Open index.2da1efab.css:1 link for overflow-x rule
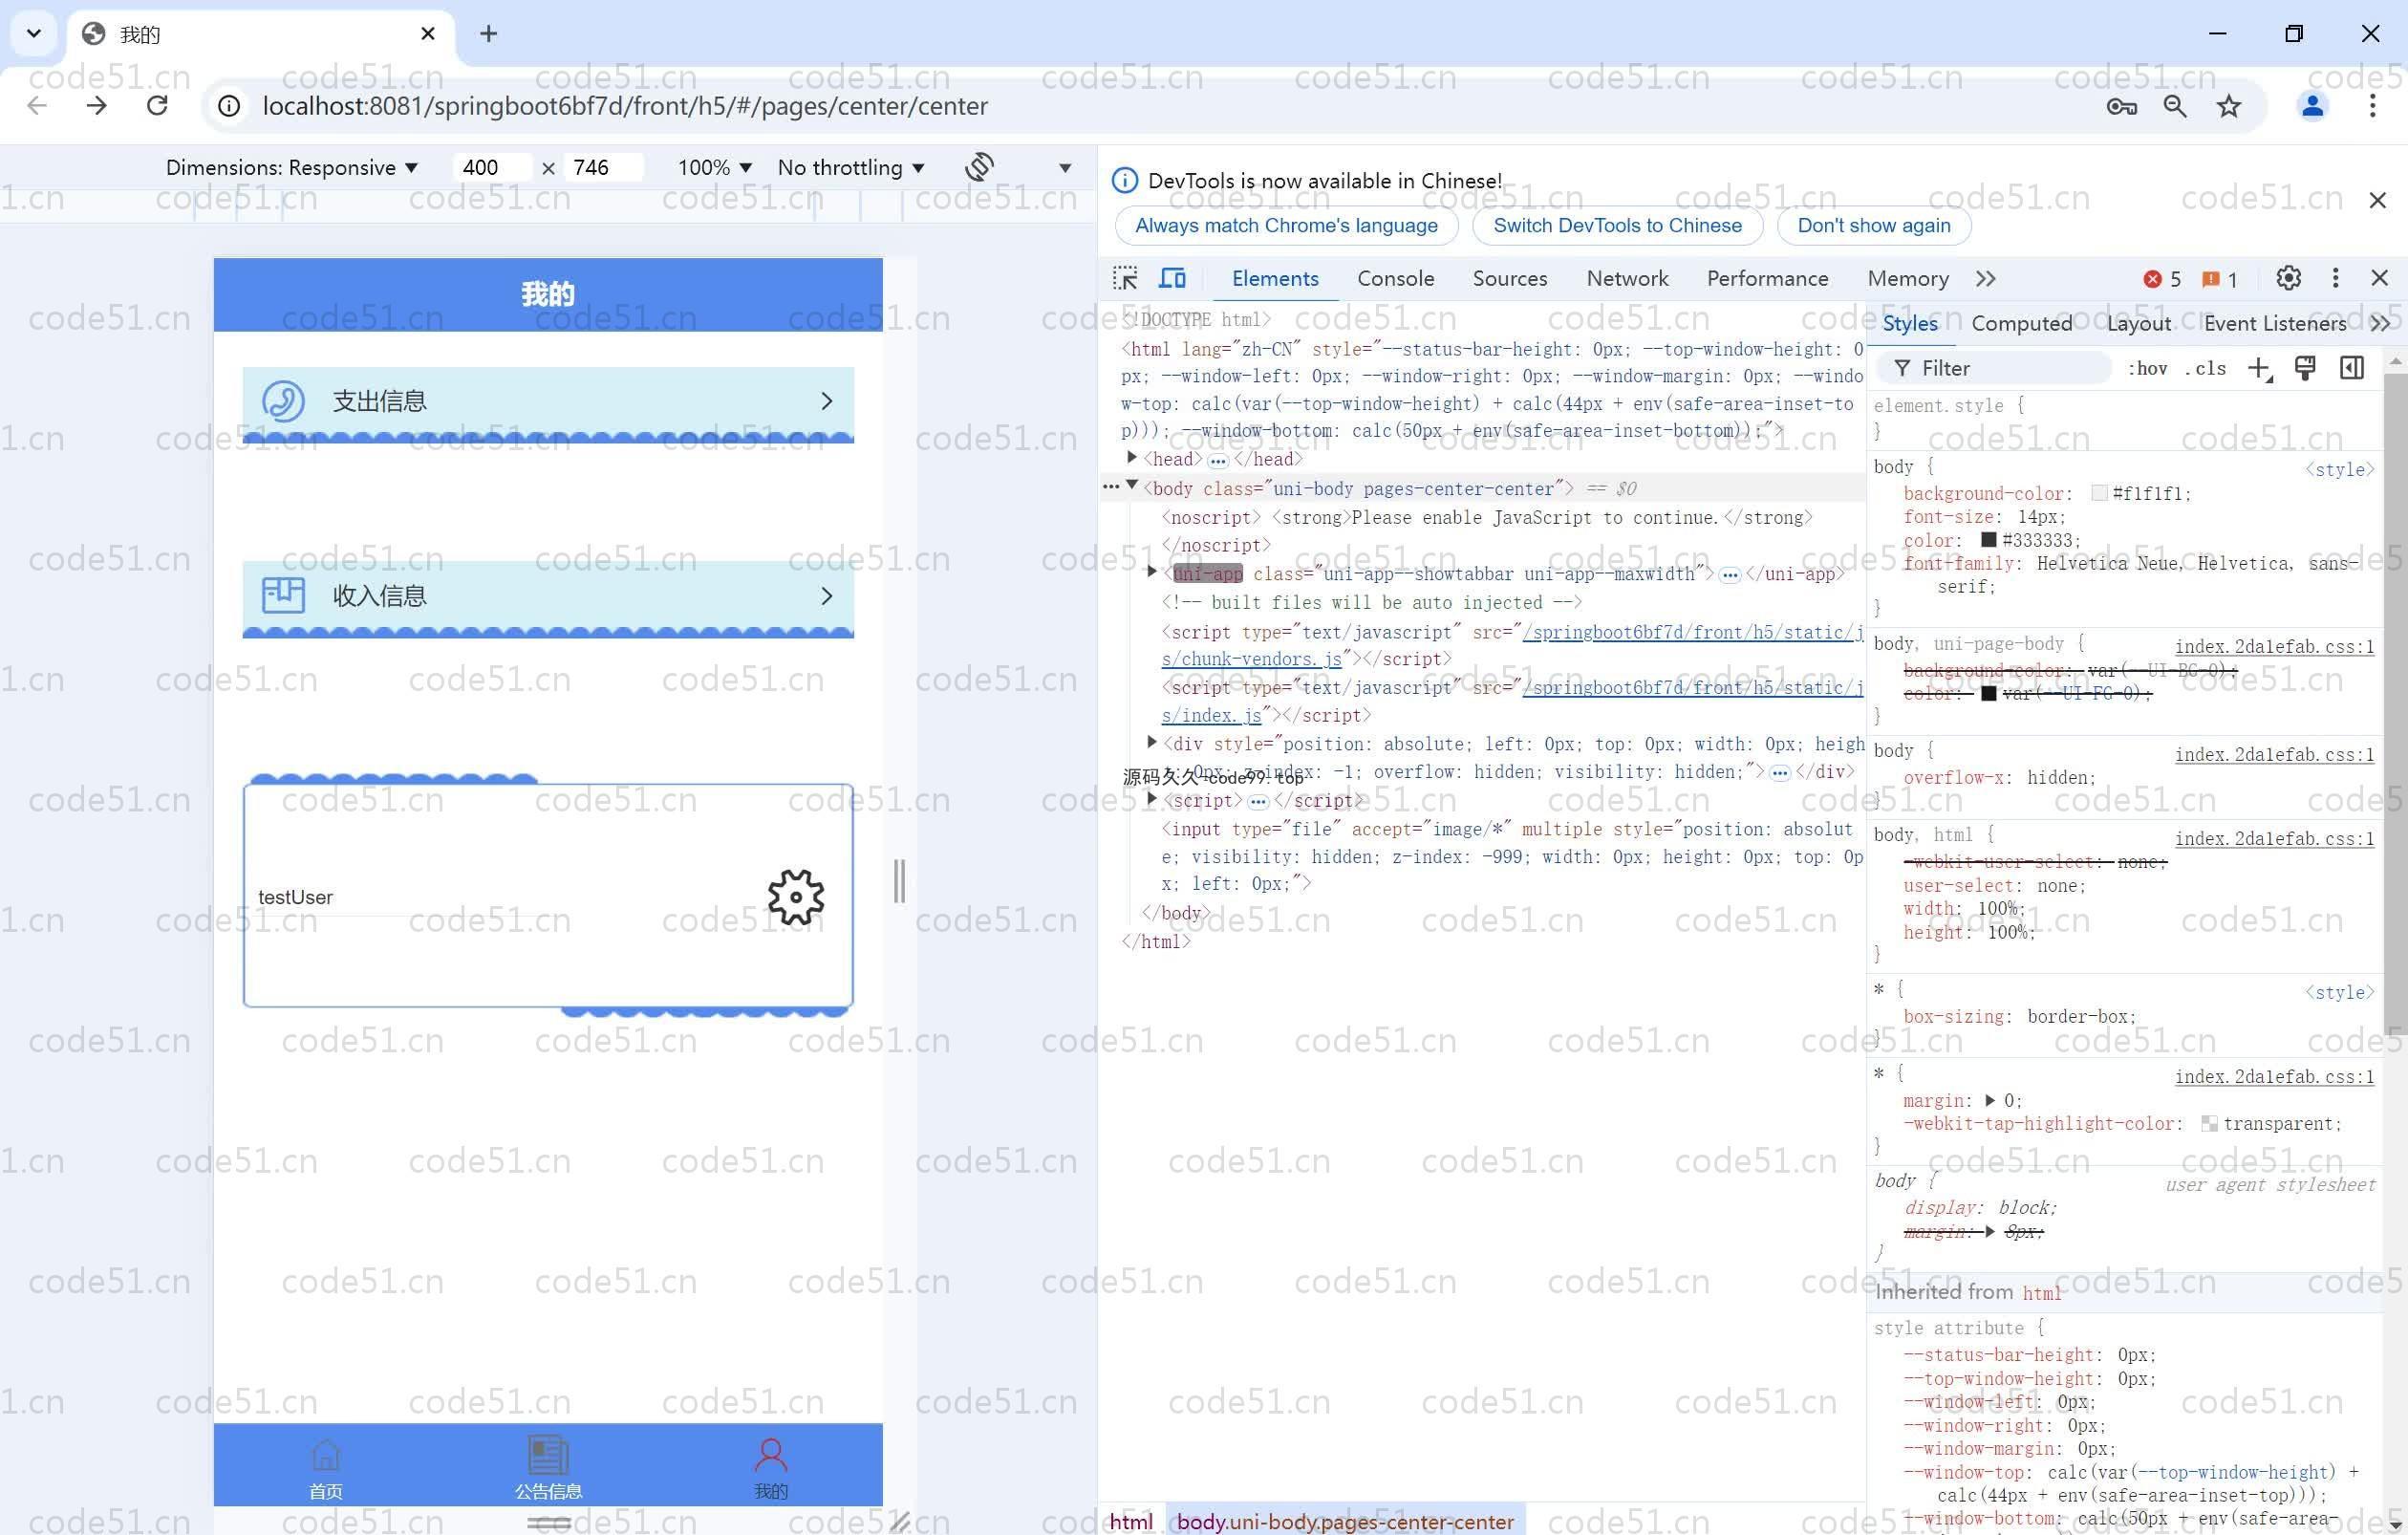The height and width of the screenshot is (1535, 2408). point(2274,754)
